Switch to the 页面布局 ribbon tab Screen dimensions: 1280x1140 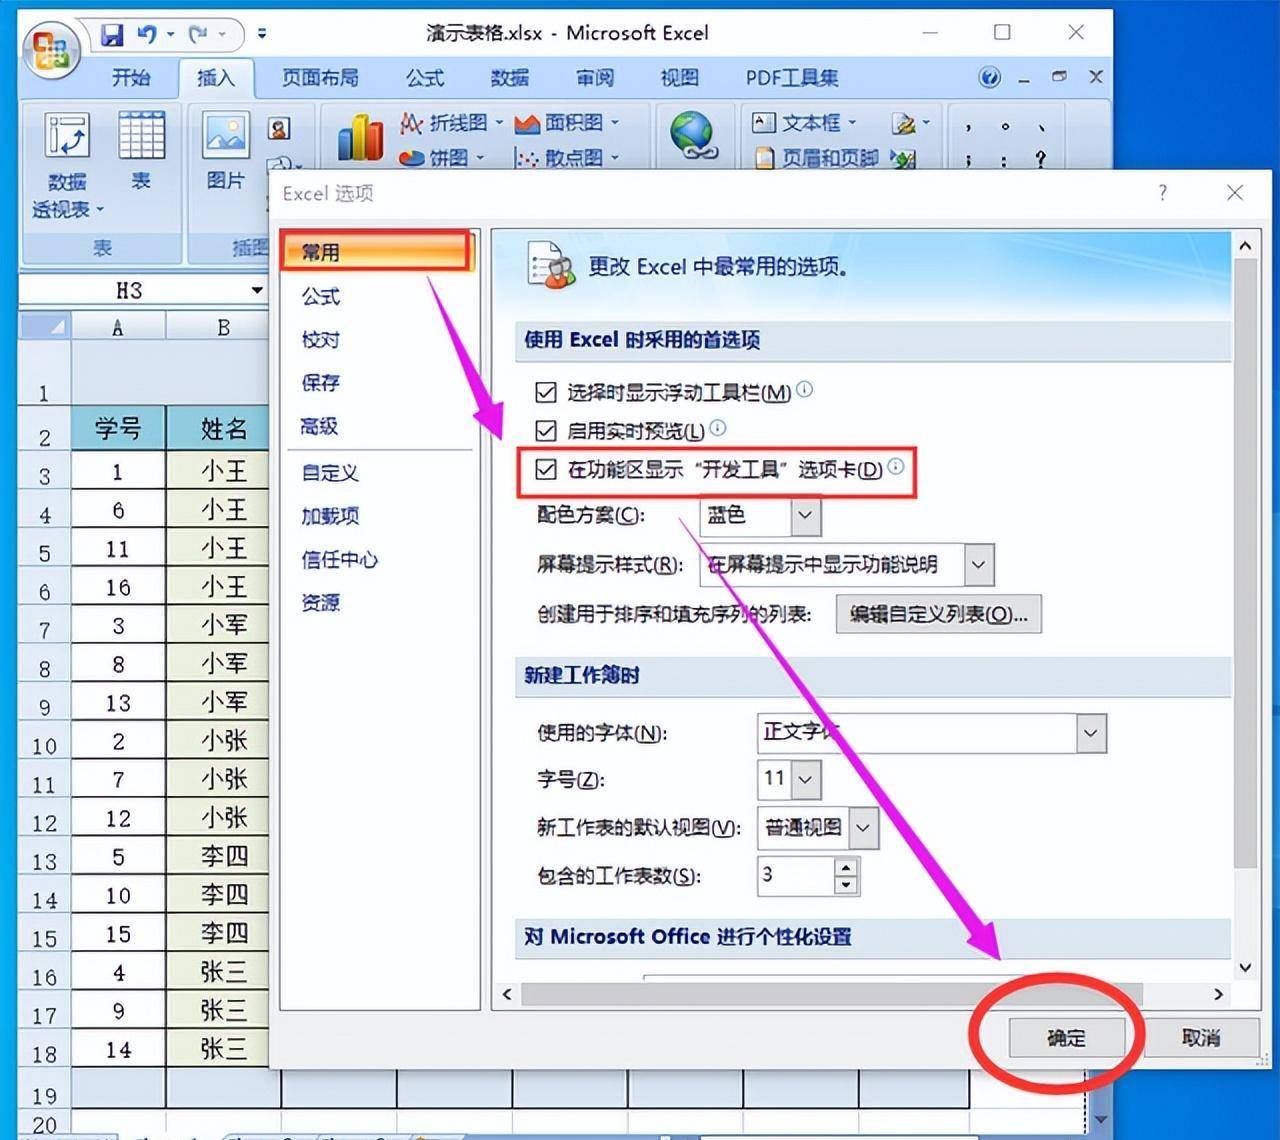(320, 78)
